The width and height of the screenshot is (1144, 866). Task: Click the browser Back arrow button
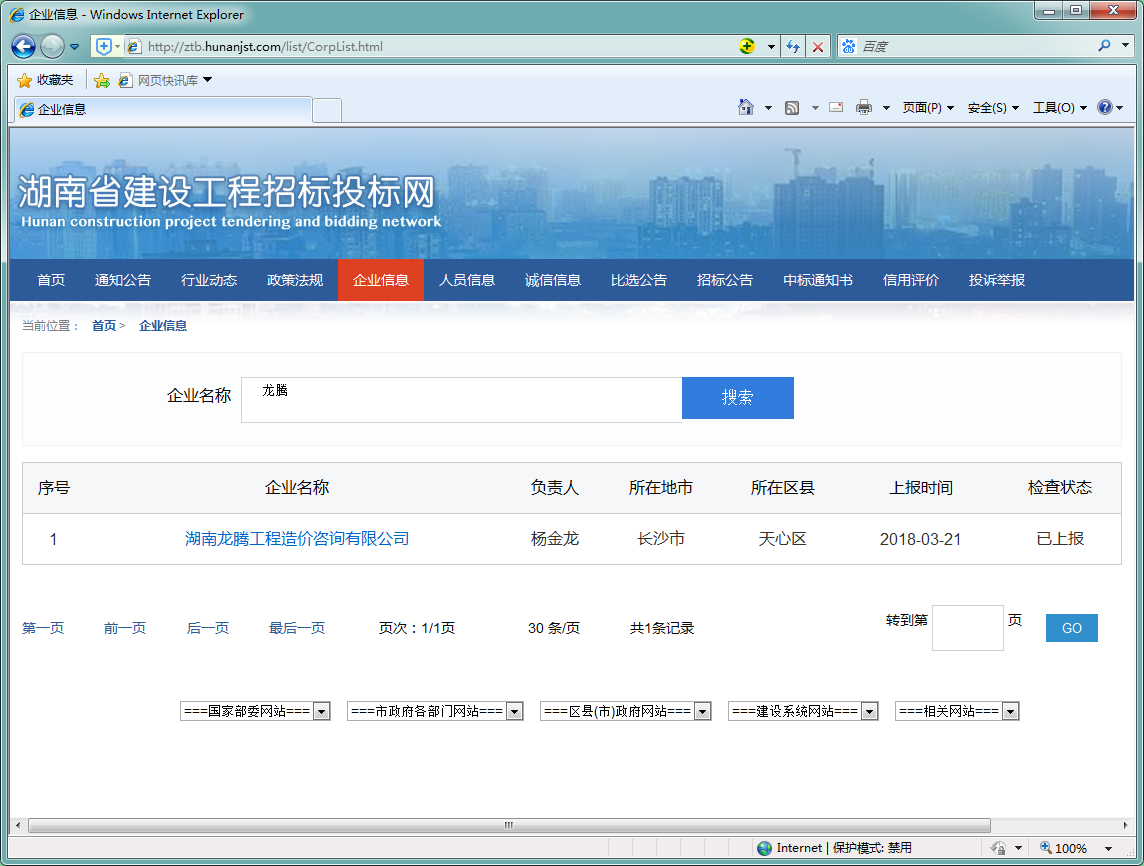click(24, 46)
